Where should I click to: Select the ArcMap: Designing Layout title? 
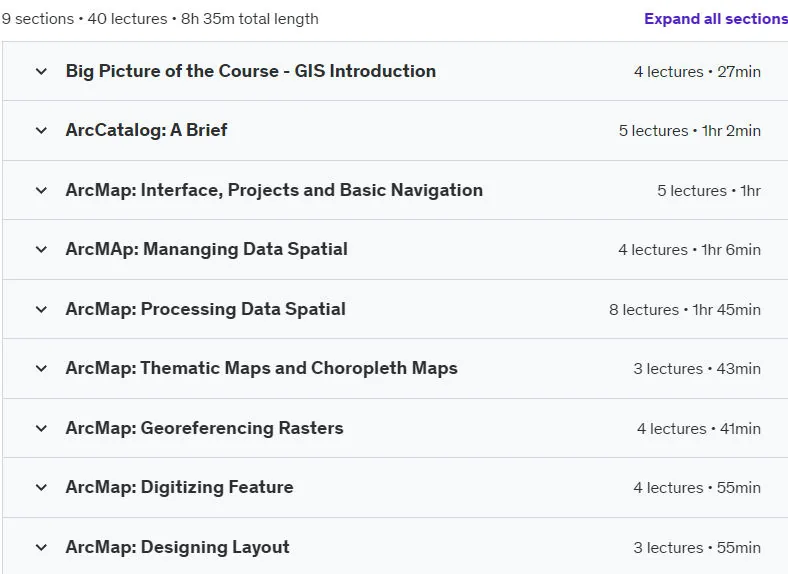pyautogui.click(x=177, y=547)
